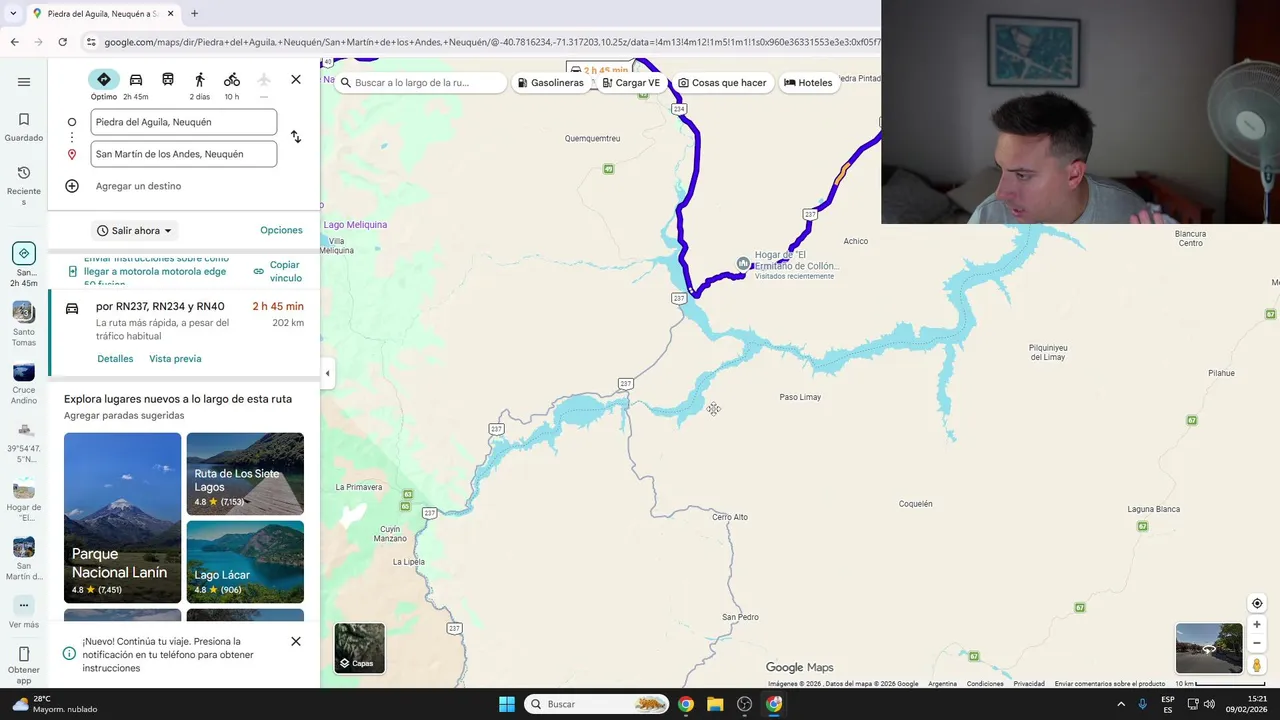Open the Google Maps hamburger menu
The image size is (1280, 720).
(24, 82)
